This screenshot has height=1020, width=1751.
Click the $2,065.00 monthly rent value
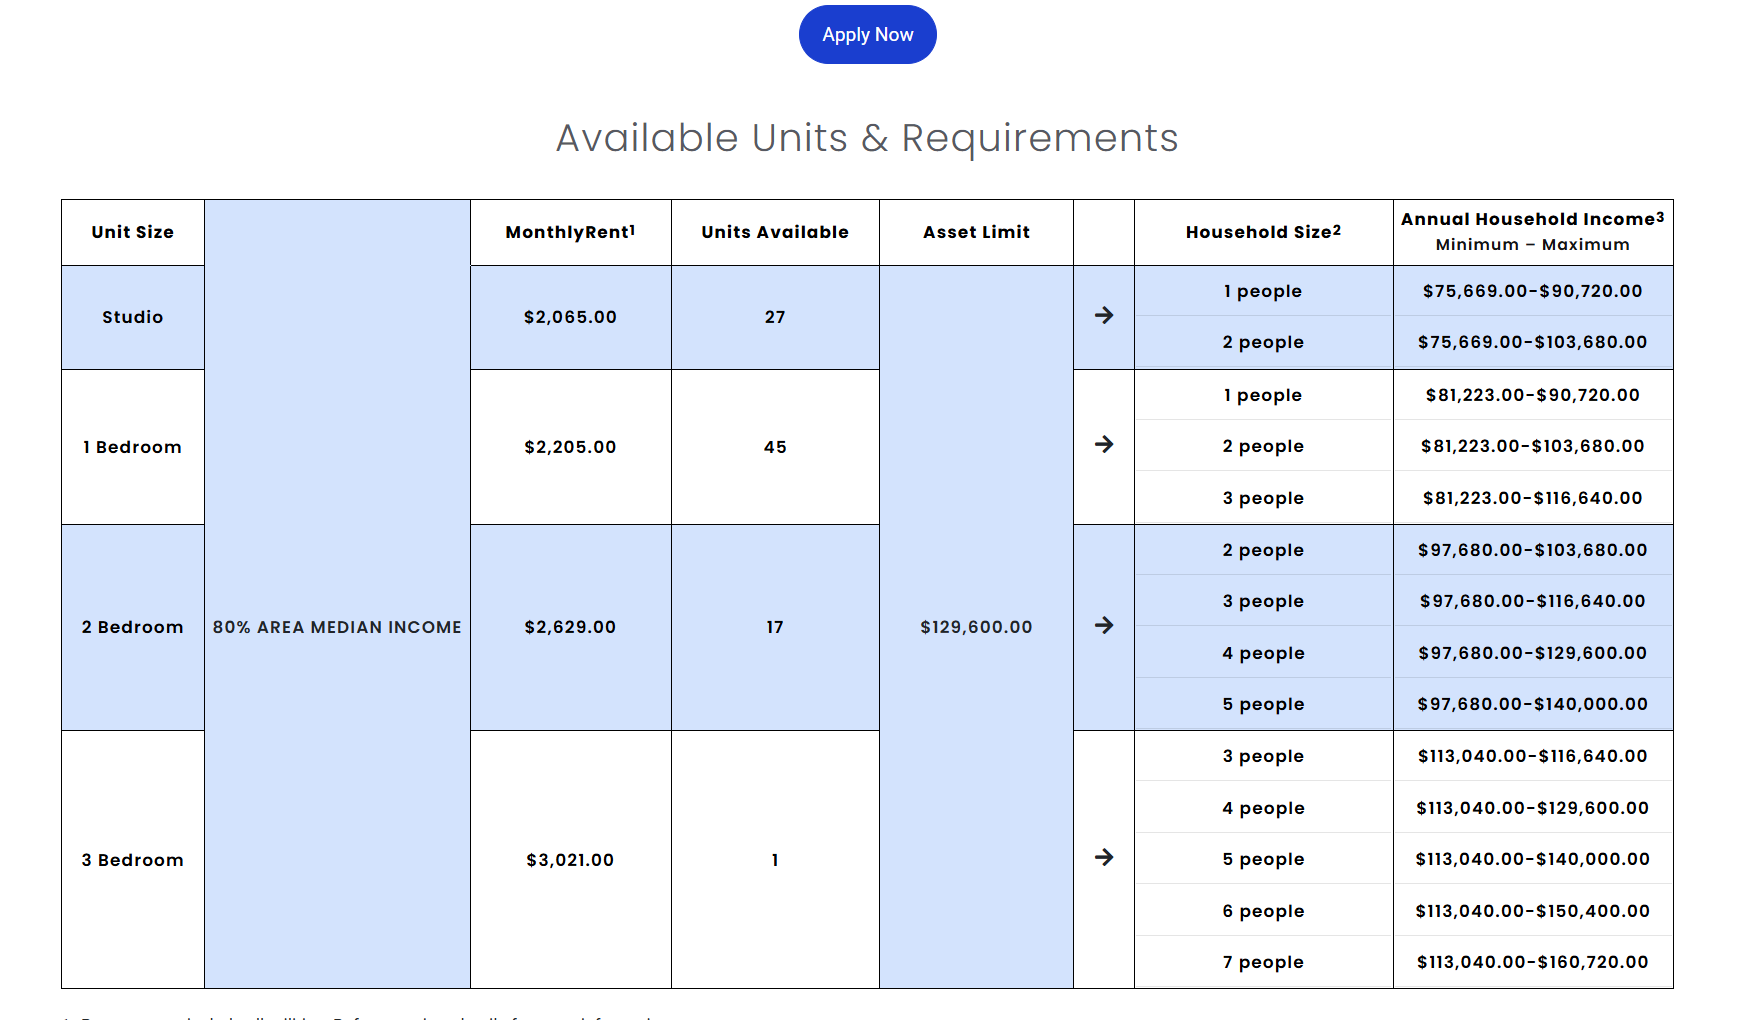click(570, 317)
